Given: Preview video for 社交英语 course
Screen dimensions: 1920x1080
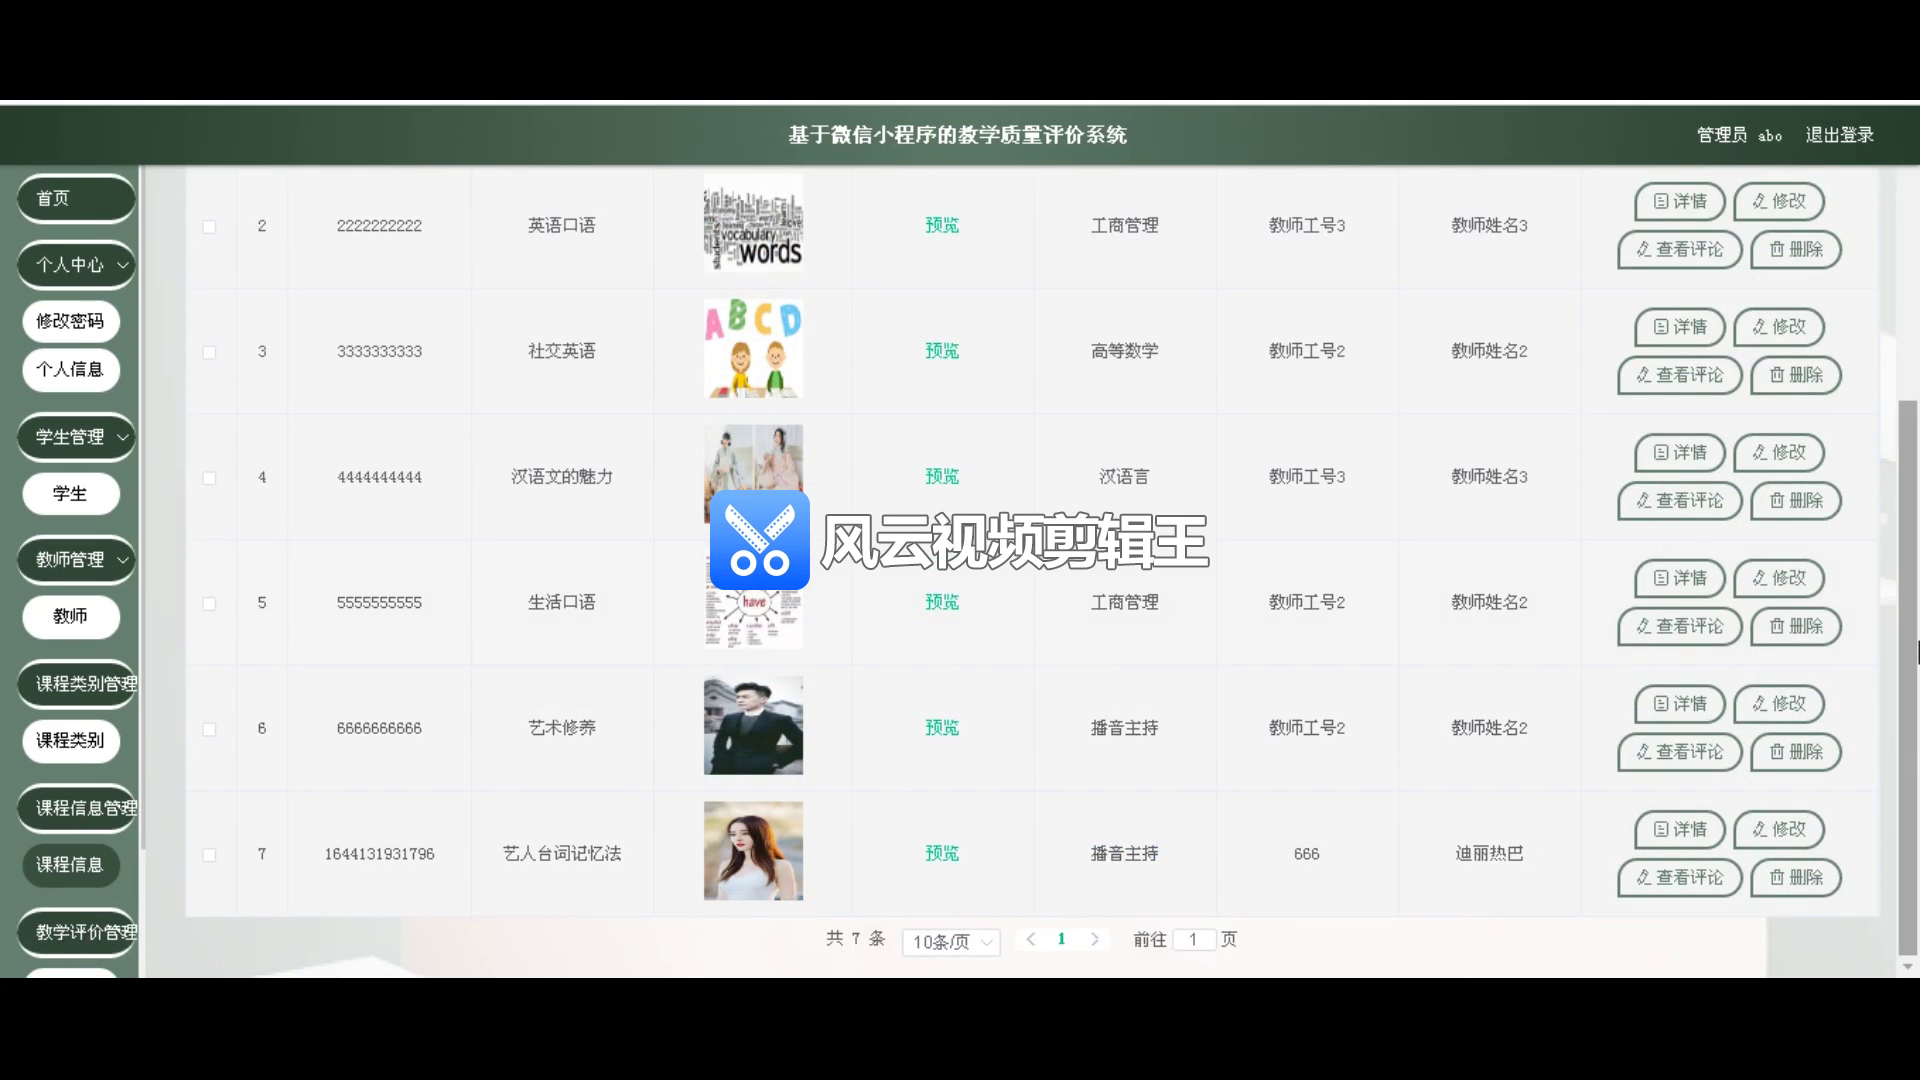Looking at the screenshot, I should [941, 351].
